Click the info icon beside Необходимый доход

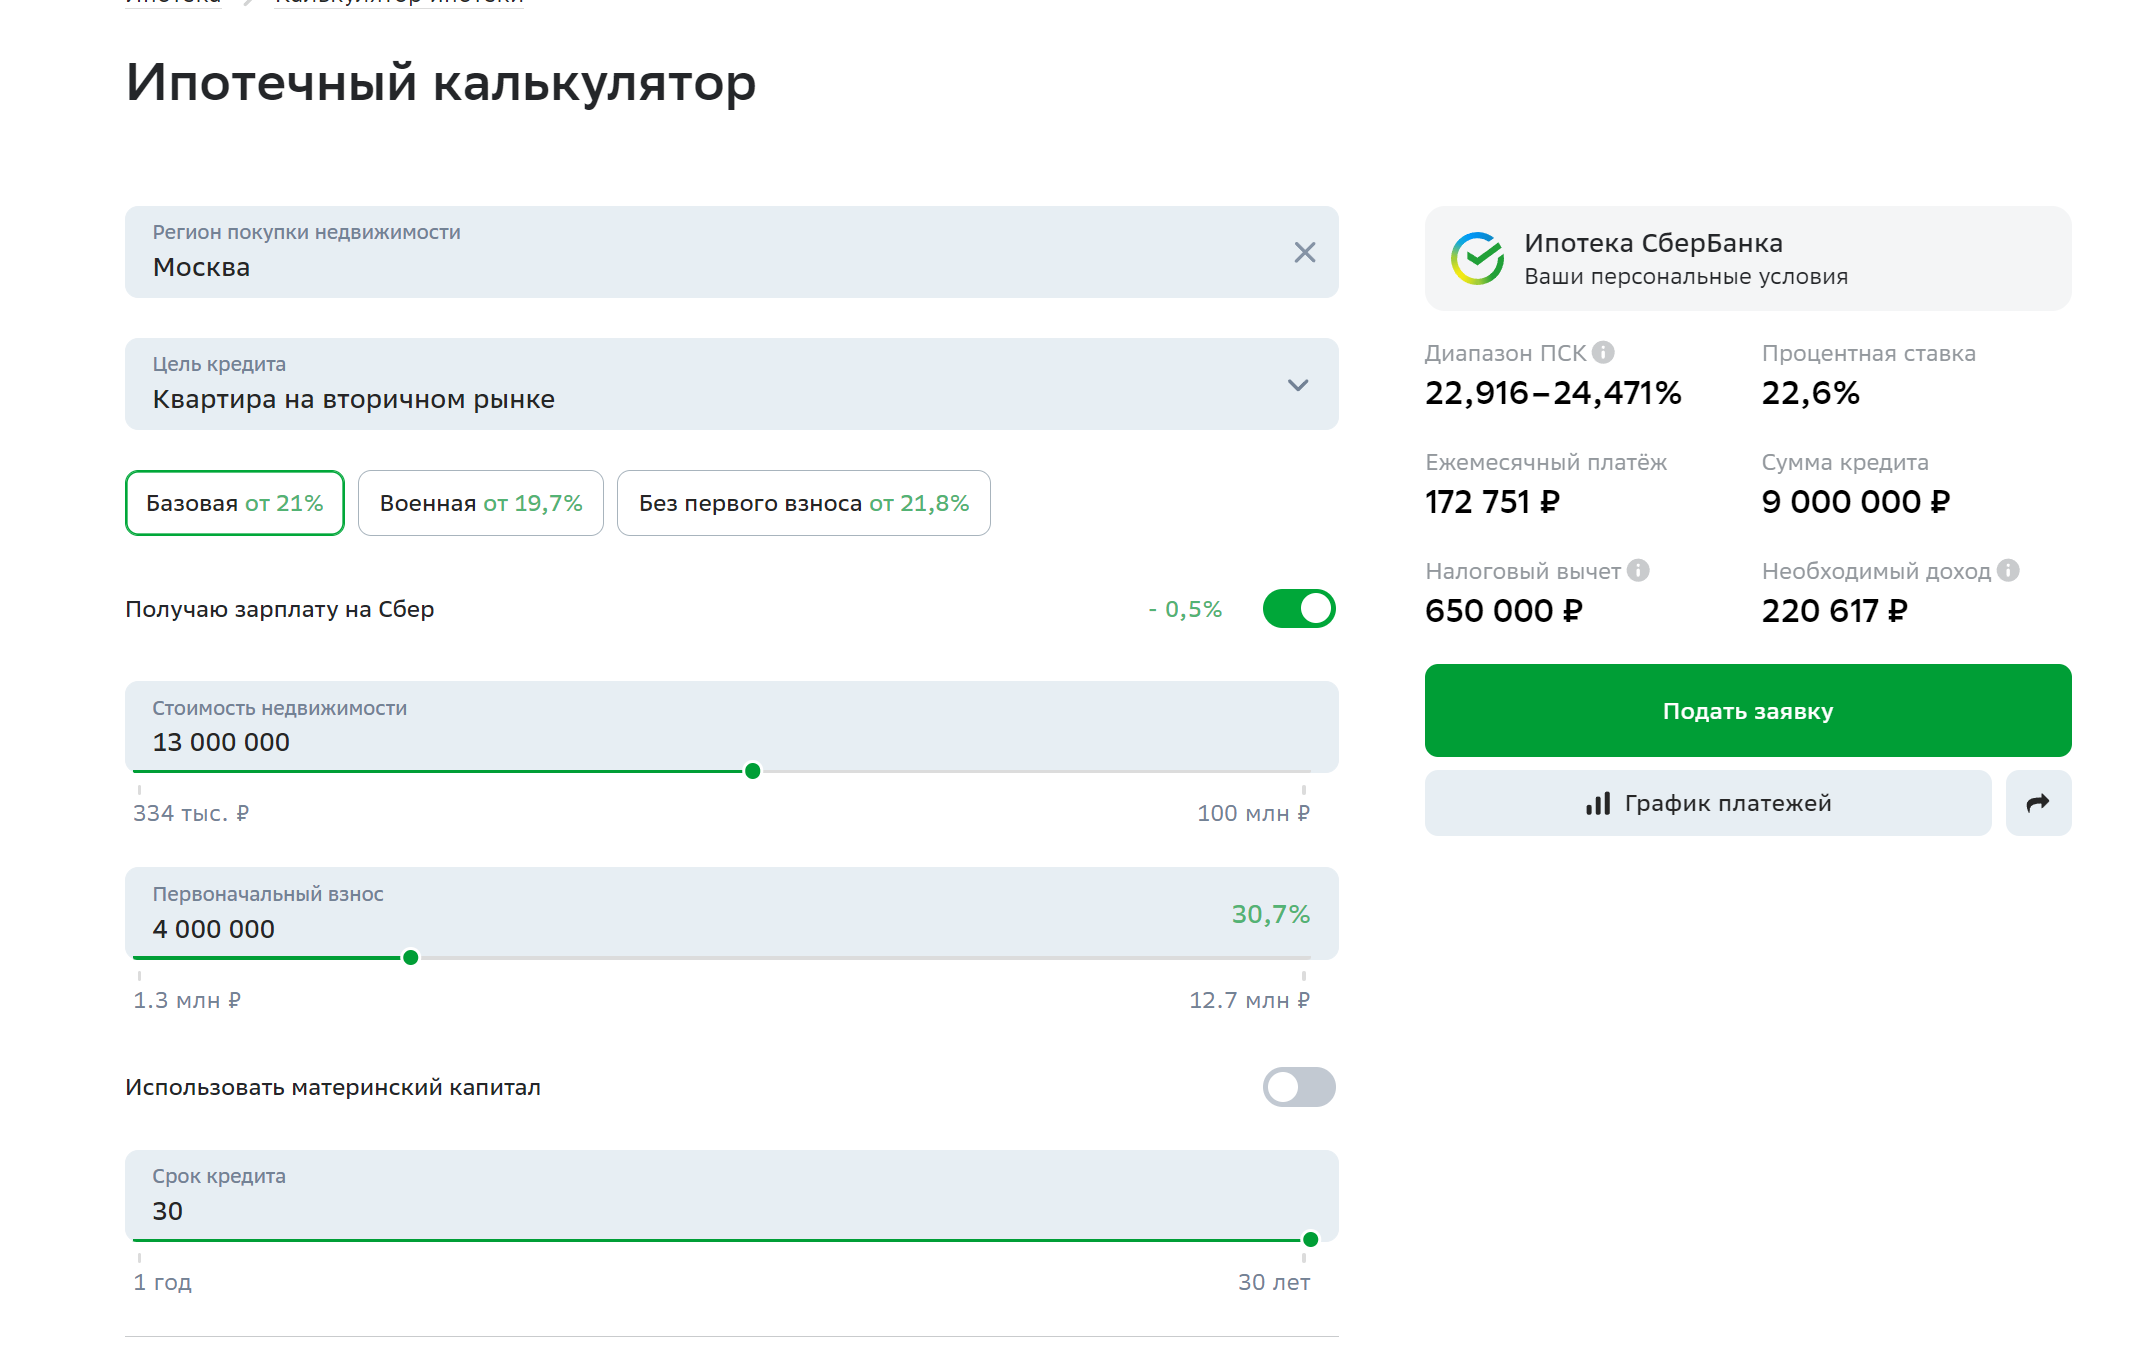pos(2008,570)
